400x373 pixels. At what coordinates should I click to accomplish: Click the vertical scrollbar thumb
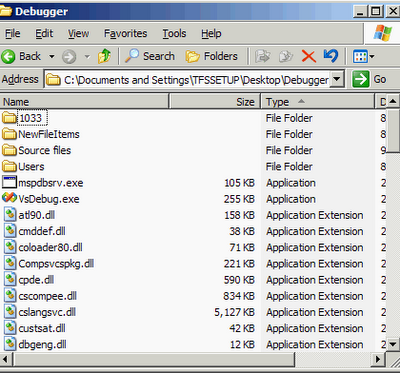click(393, 131)
